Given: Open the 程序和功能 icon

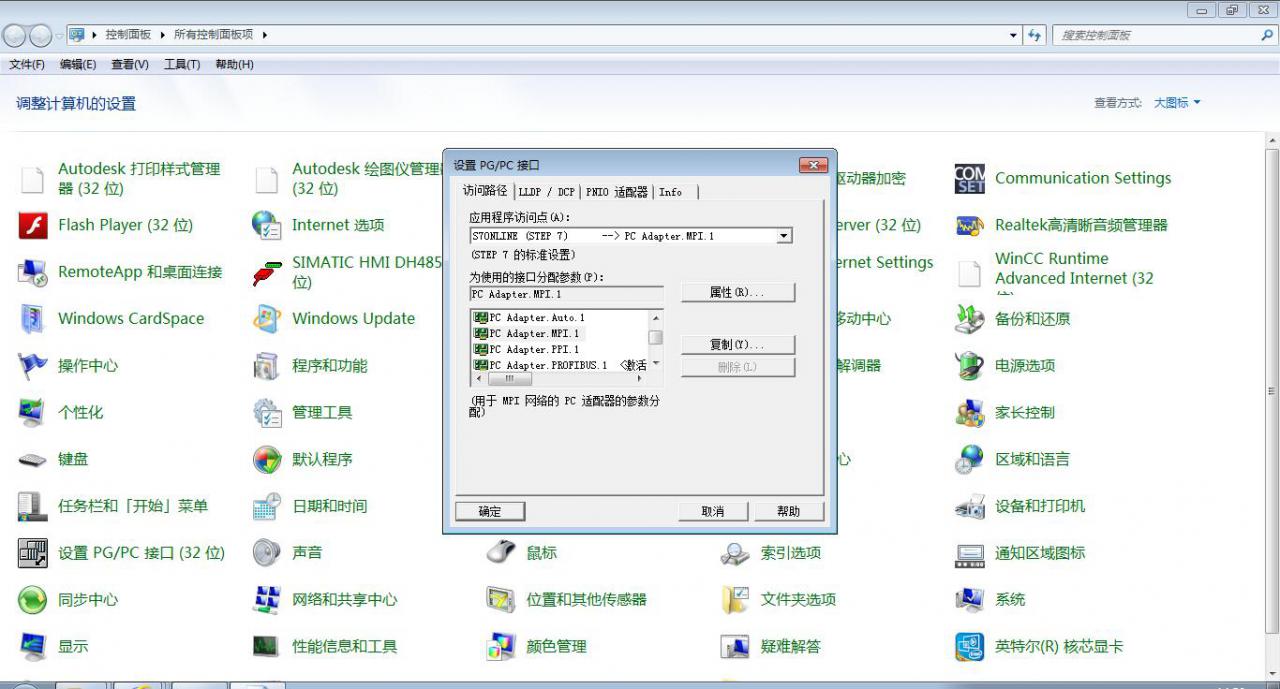Looking at the screenshot, I should (x=267, y=366).
